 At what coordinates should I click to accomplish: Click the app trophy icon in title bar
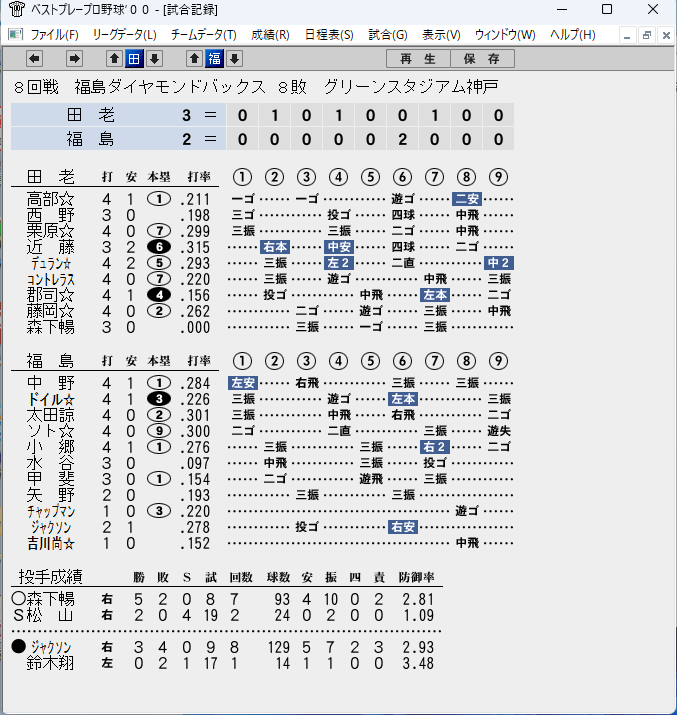[x=16, y=9]
